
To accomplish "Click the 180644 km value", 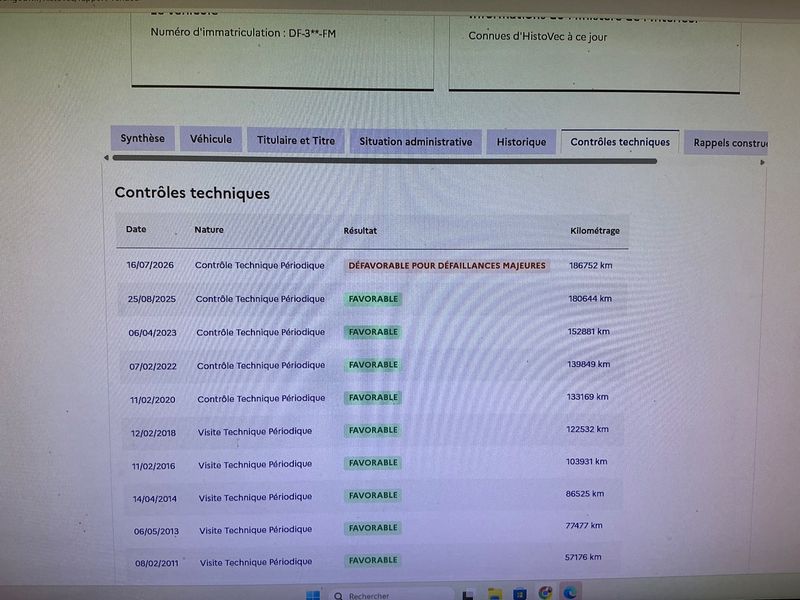I will click(x=590, y=298).
